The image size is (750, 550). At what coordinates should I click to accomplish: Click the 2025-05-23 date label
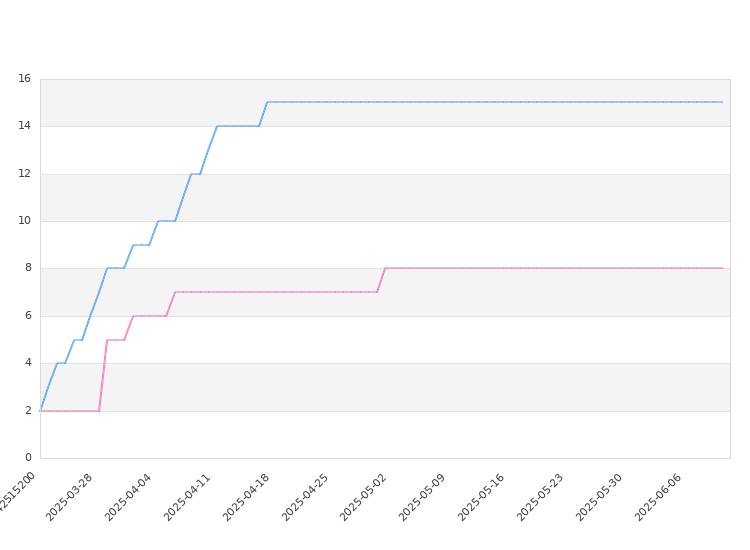click(541, 497)
